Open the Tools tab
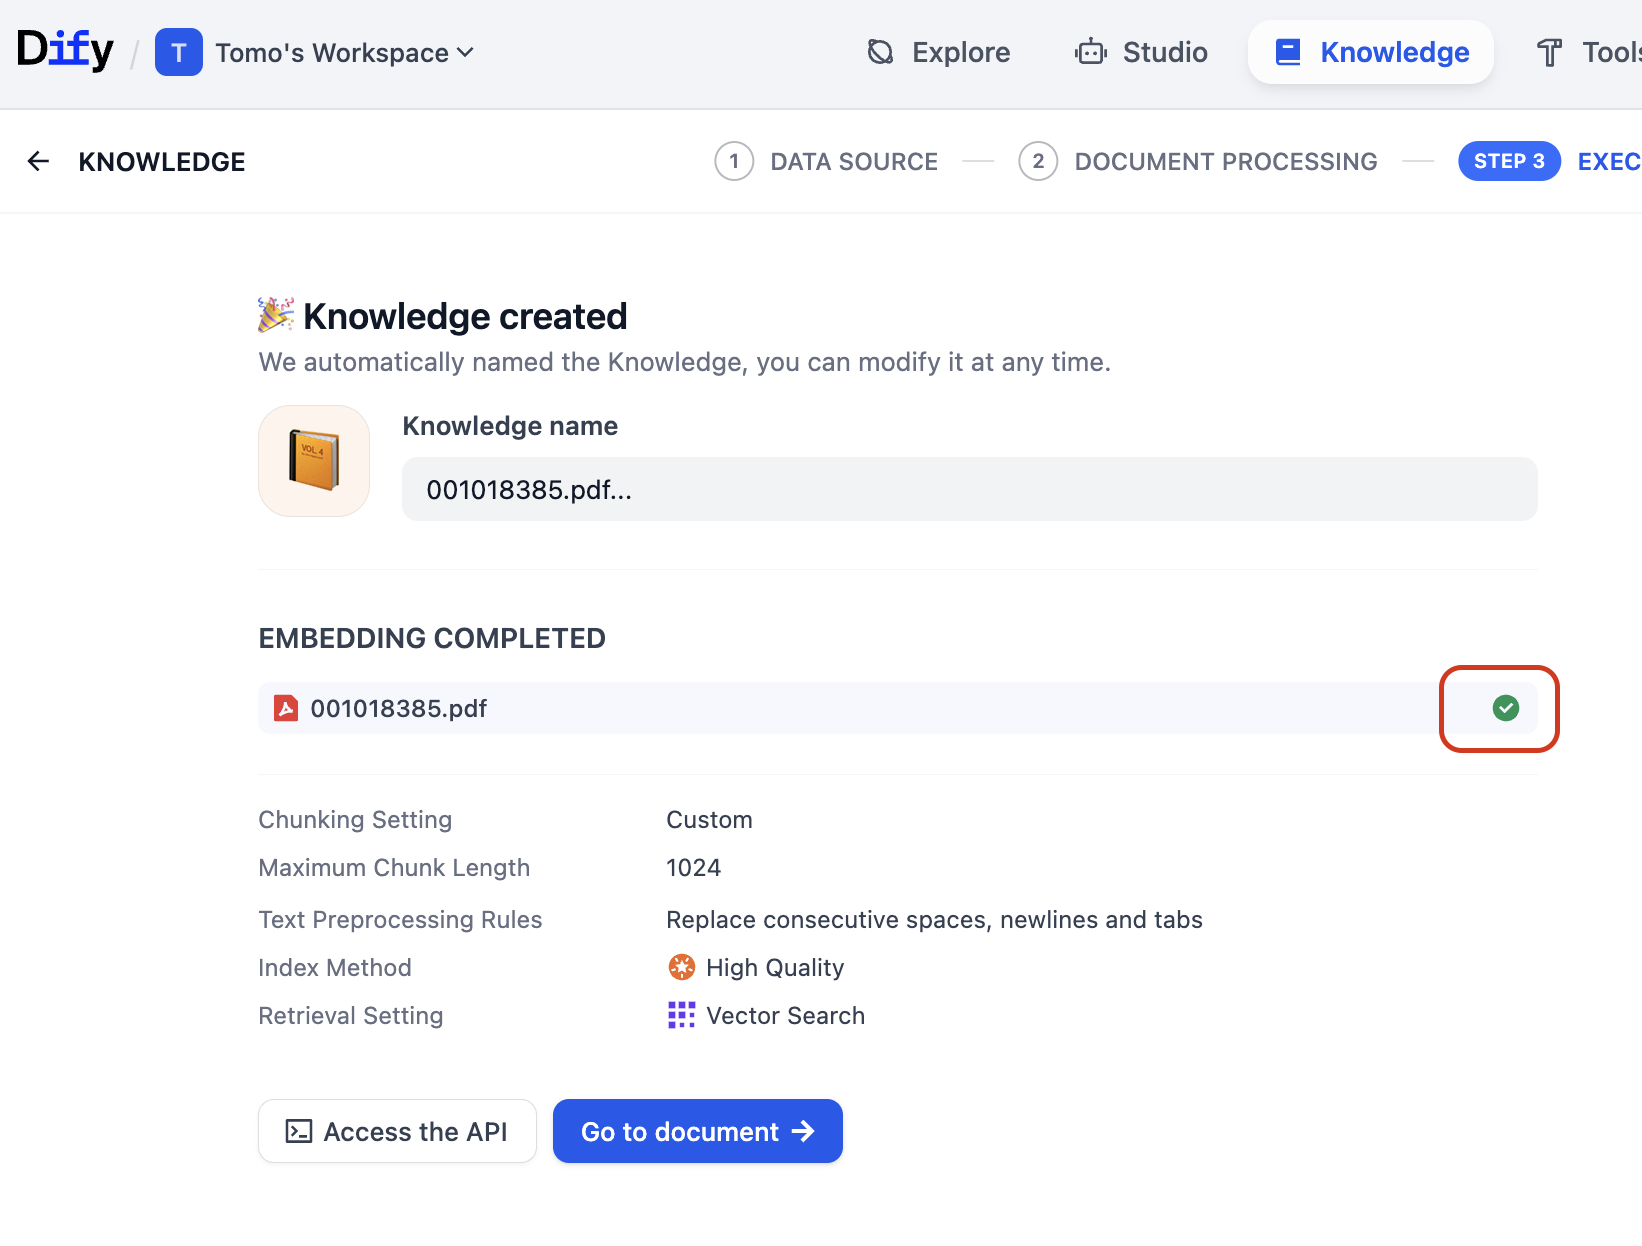 pyautogui.click(x=1588, y=52)
